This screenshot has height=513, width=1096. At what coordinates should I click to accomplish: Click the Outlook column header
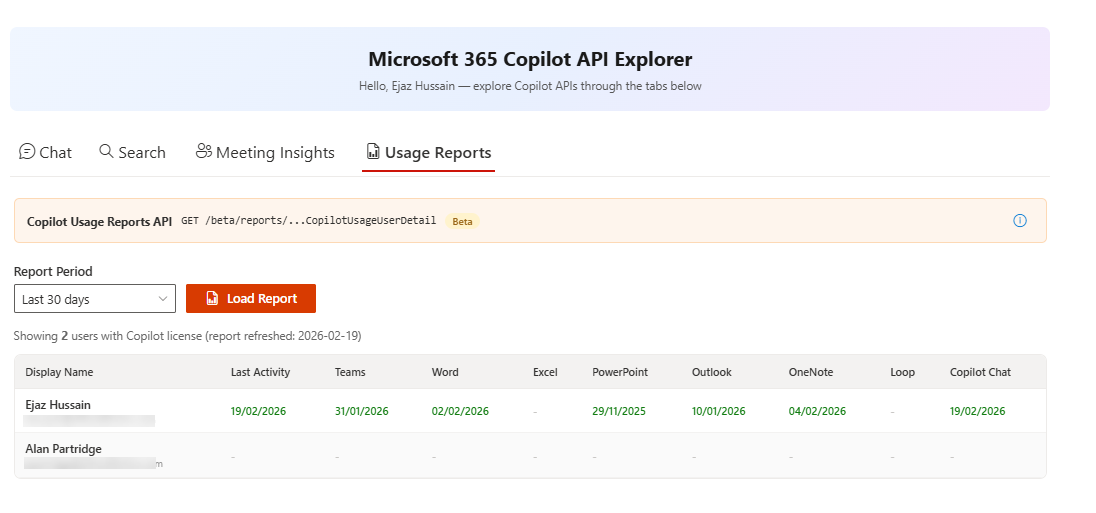(x=712, y=372)
